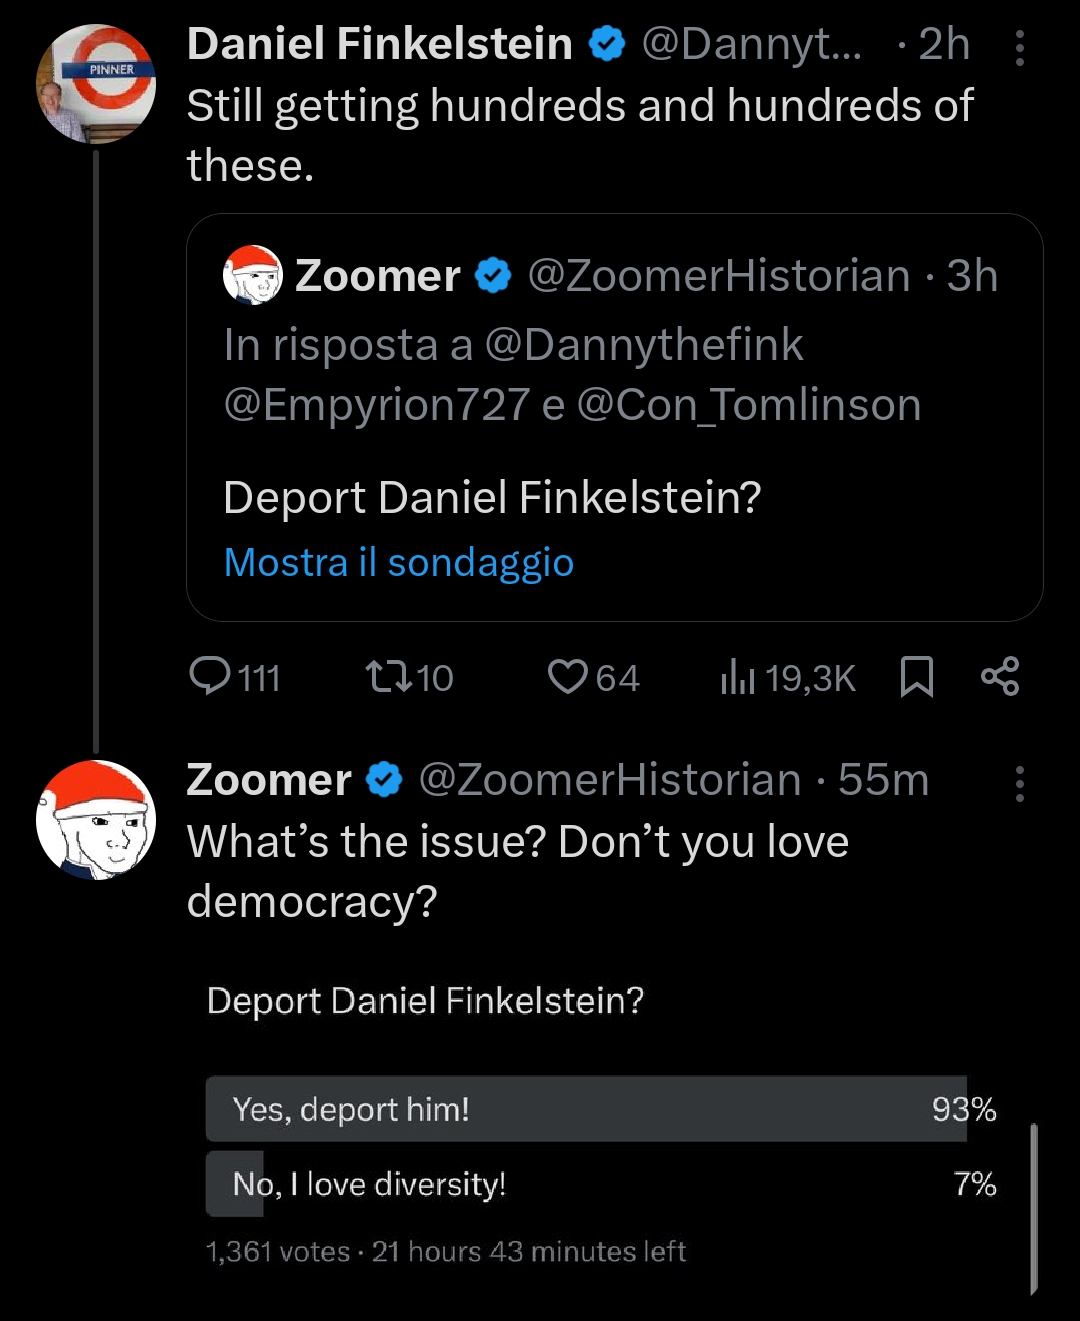
Task: Click Zoomer's small avatar in the quoted tweet
Action: coord(252,275)
